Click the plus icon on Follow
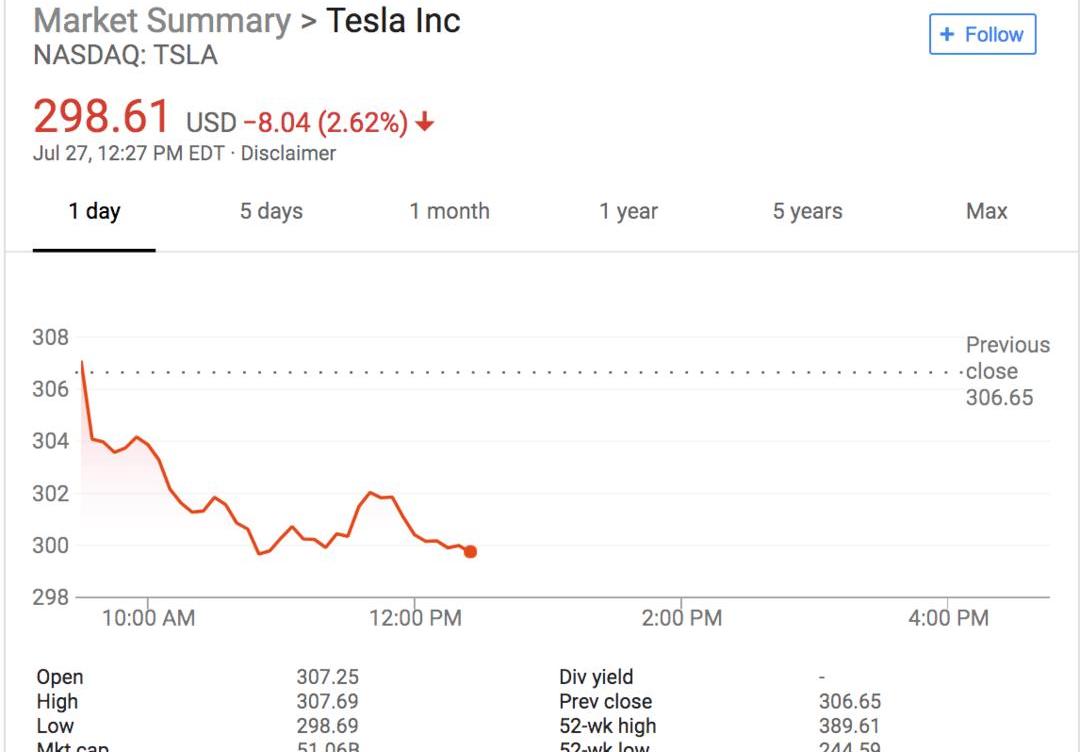The height and width of the screenshot is (752, 1080). tap(947, 35)
